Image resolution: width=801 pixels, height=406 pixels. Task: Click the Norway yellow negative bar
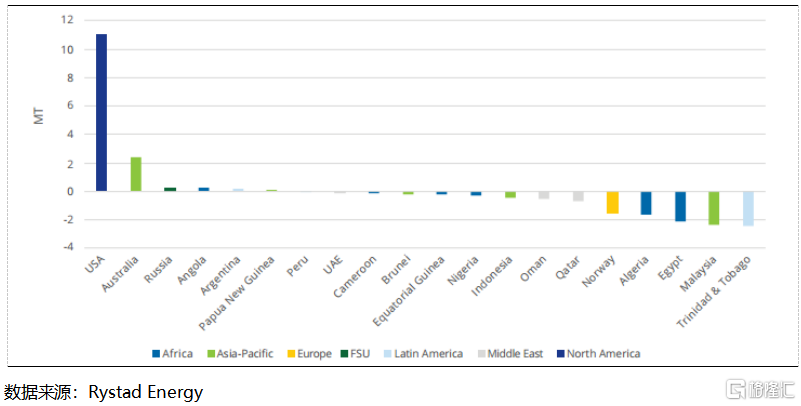tap(612, 202)
